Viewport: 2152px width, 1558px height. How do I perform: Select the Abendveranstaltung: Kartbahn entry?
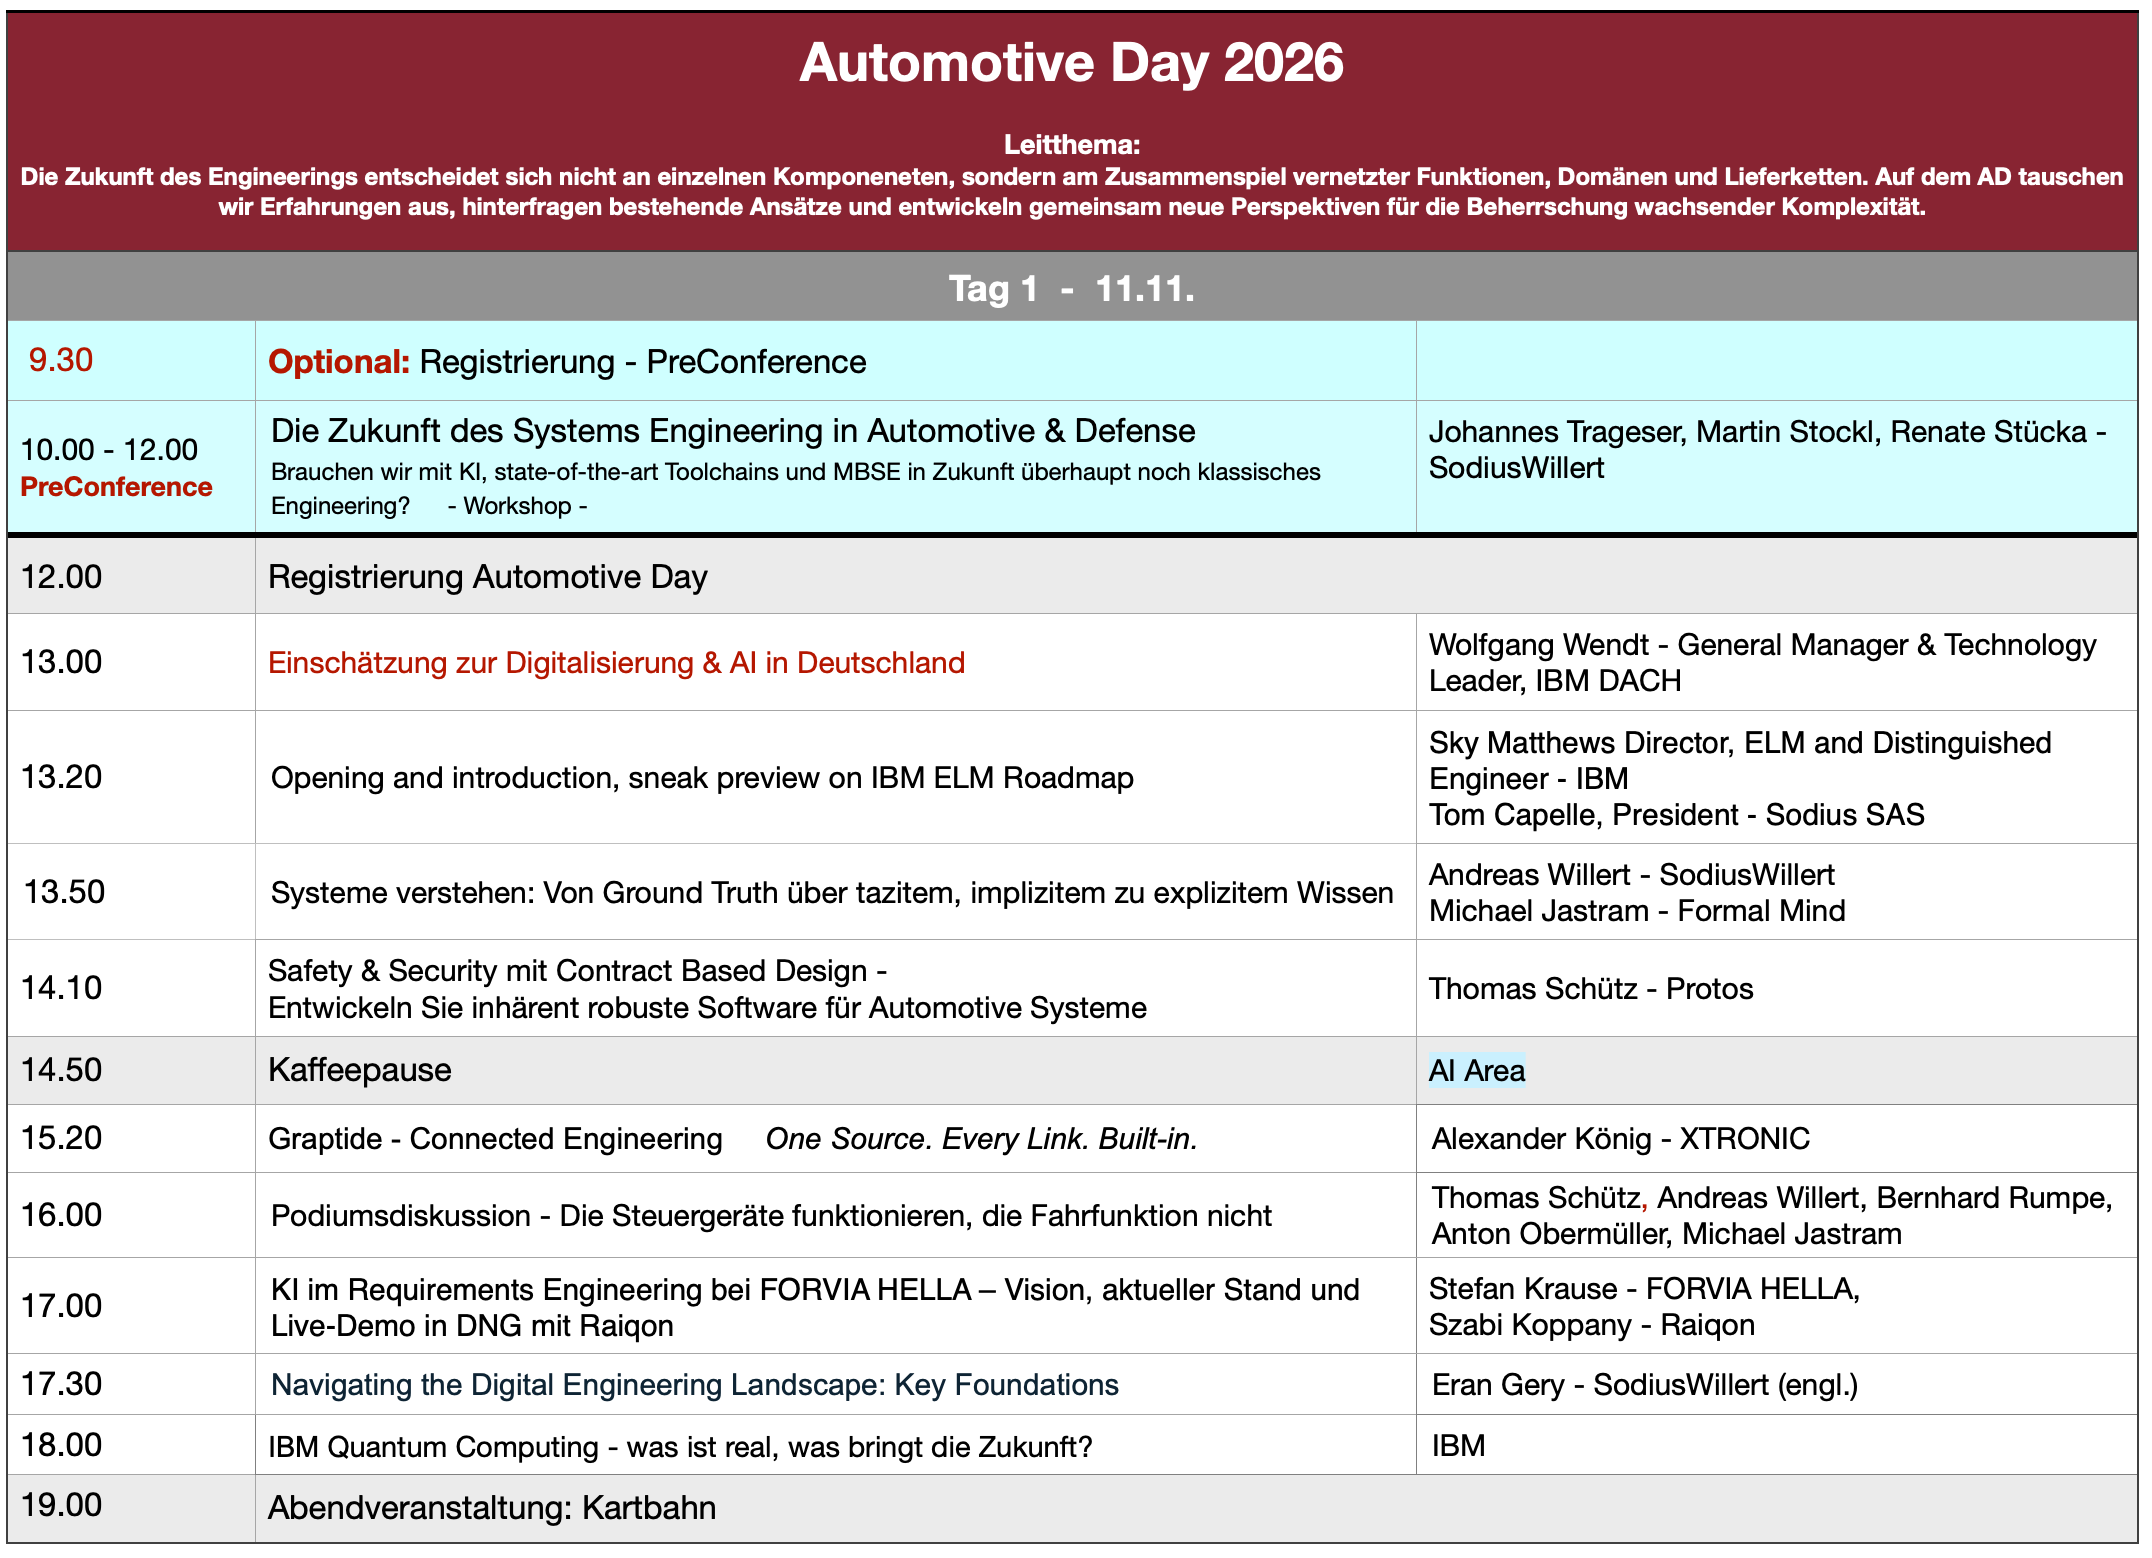click(492, 1508)
